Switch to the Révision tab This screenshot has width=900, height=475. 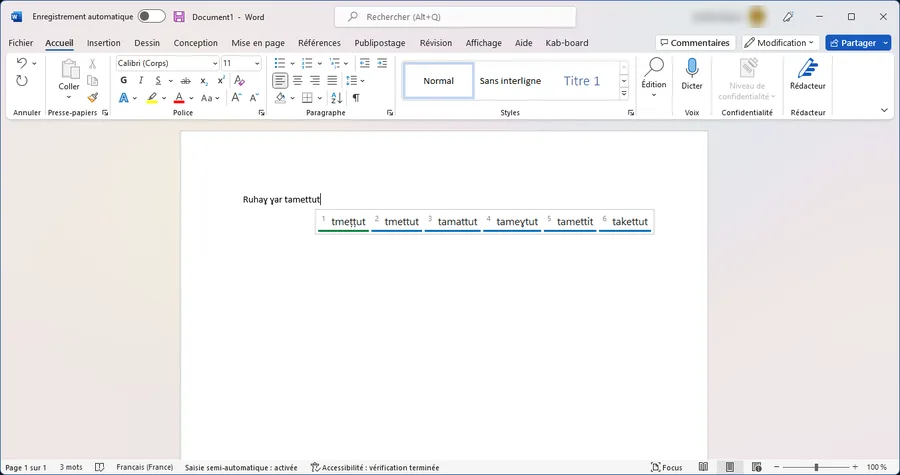pos(436,42)
